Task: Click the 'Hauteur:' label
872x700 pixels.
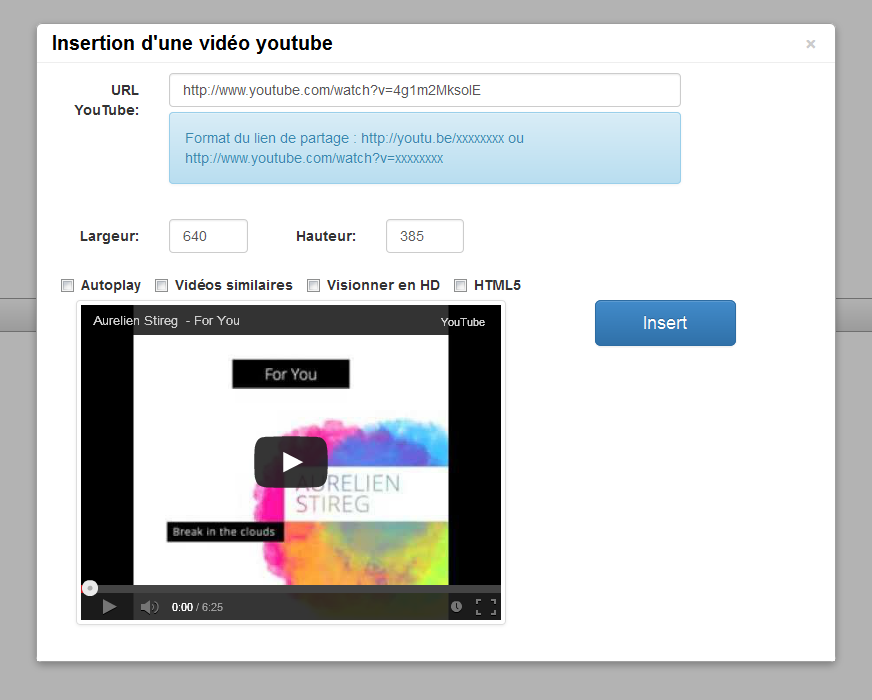Action: [326, 236]
